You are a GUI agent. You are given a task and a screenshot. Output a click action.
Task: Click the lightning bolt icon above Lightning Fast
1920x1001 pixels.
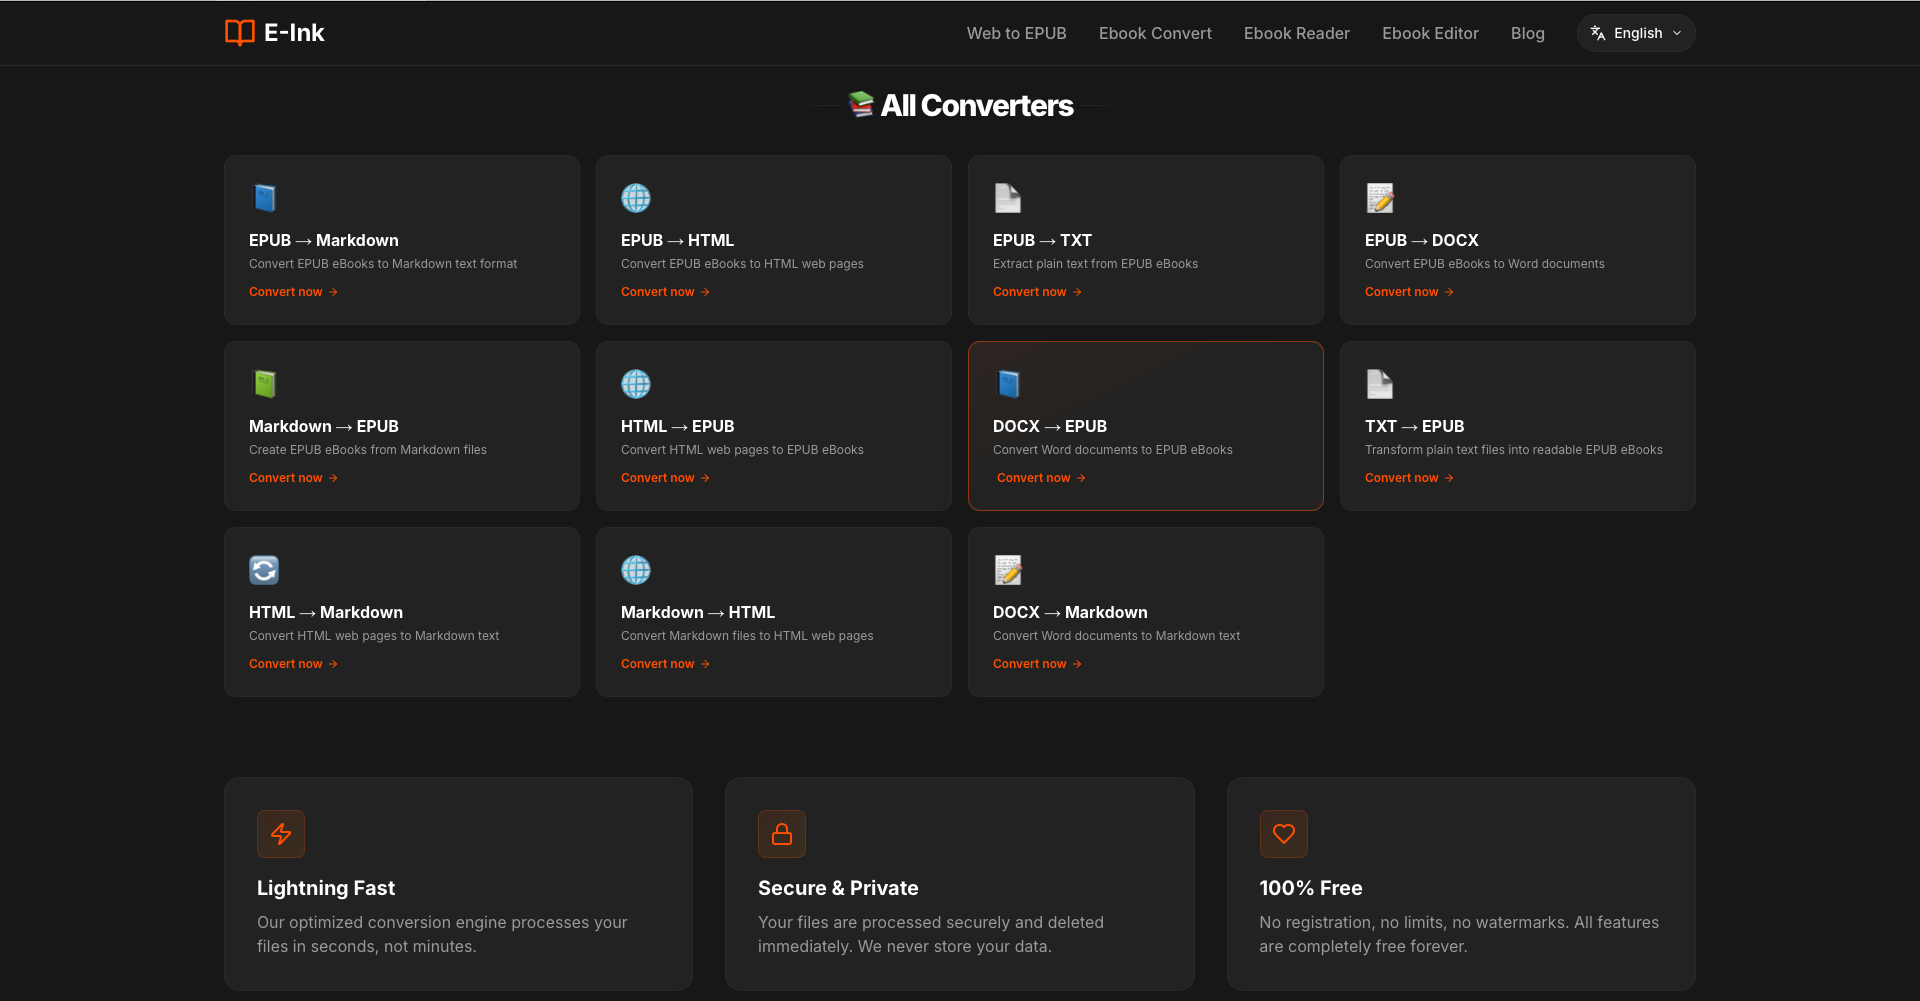pos(281,834)
